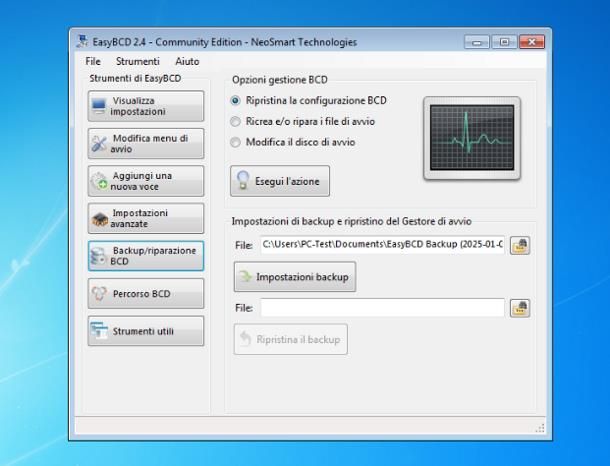Open Modifica menu di avvio section
Screen dimensions: 610x466
pos(146,144)
